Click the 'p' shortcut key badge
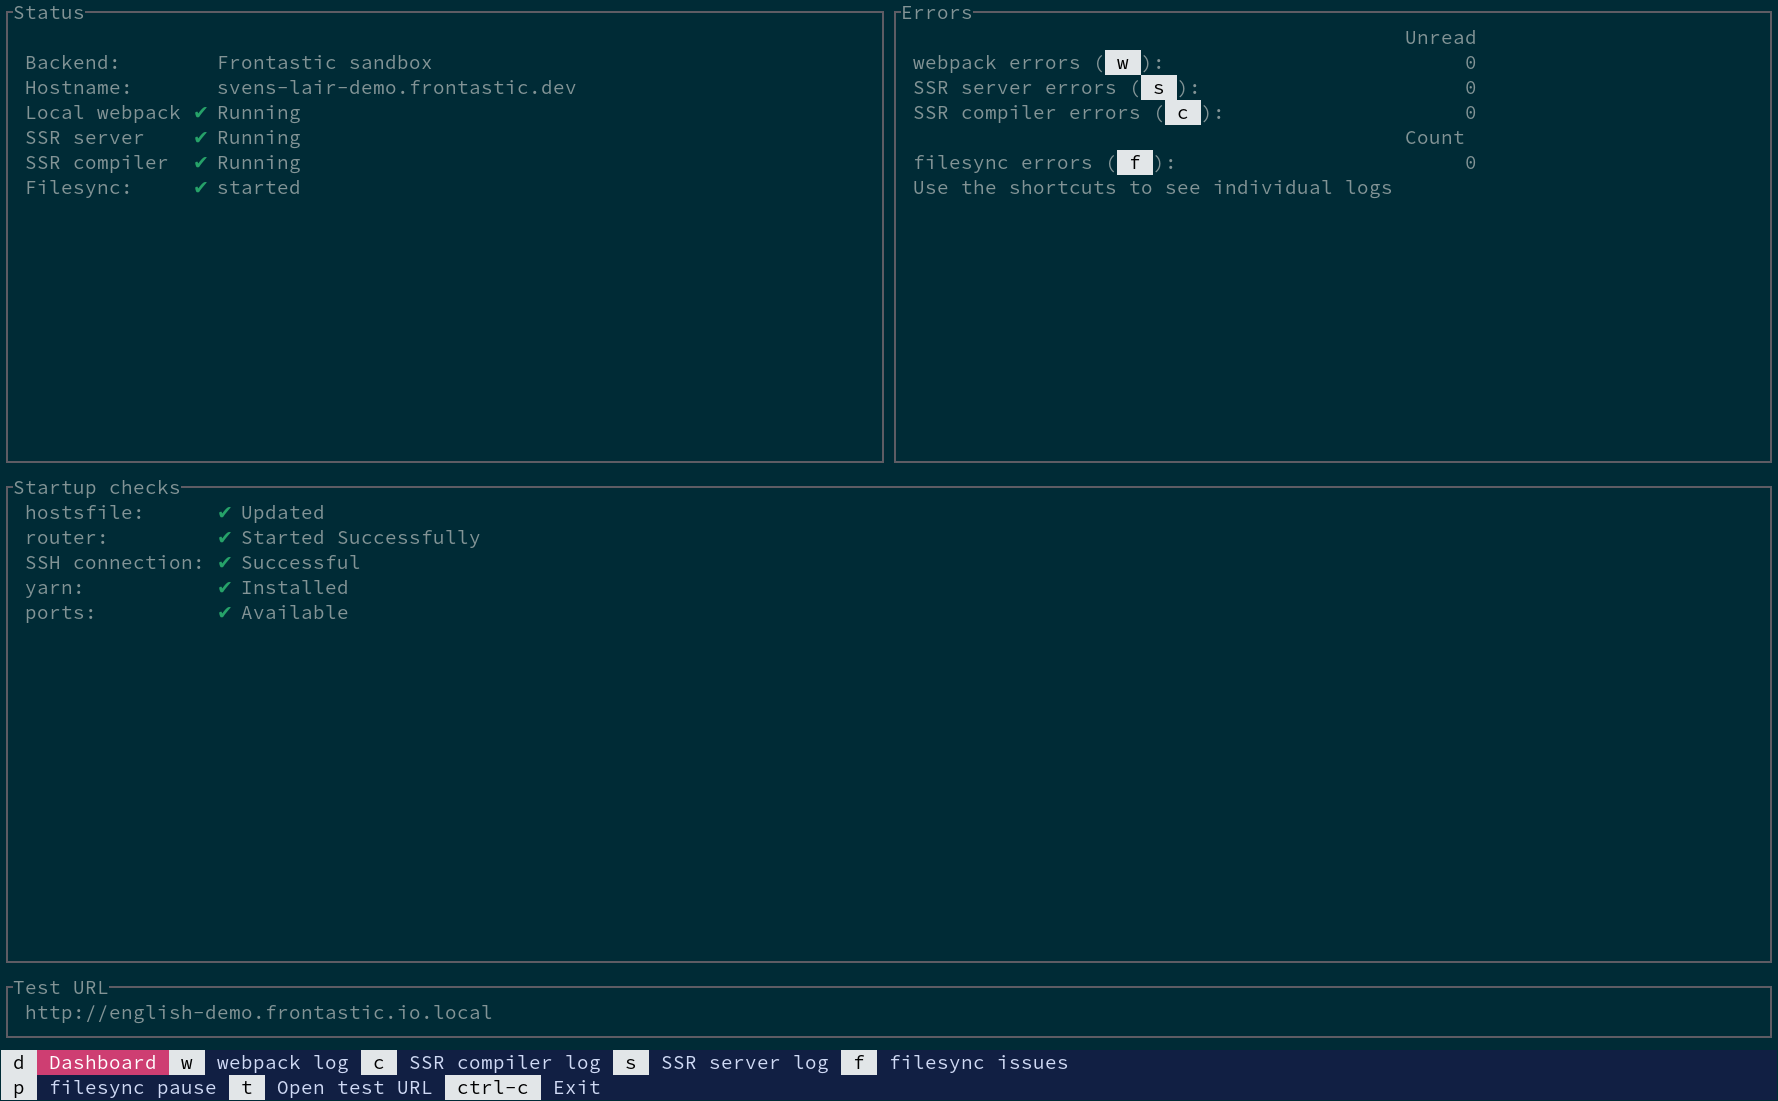 19,1087
